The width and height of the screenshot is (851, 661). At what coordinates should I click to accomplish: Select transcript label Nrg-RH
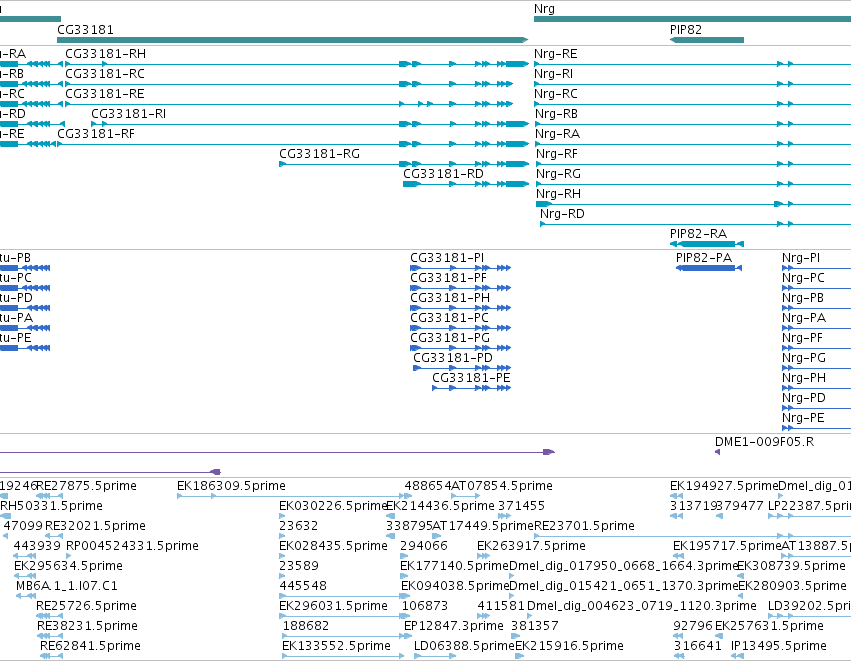point(558,194)
